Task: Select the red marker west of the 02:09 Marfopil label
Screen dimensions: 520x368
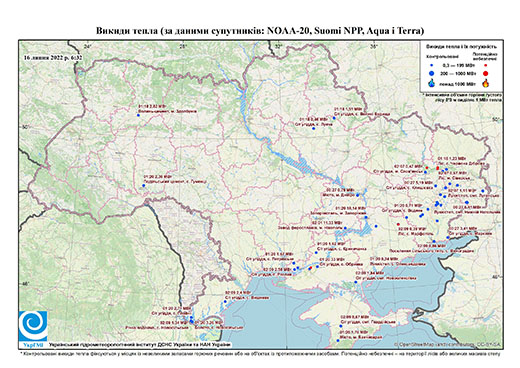Action: click(x=398, y=224)
